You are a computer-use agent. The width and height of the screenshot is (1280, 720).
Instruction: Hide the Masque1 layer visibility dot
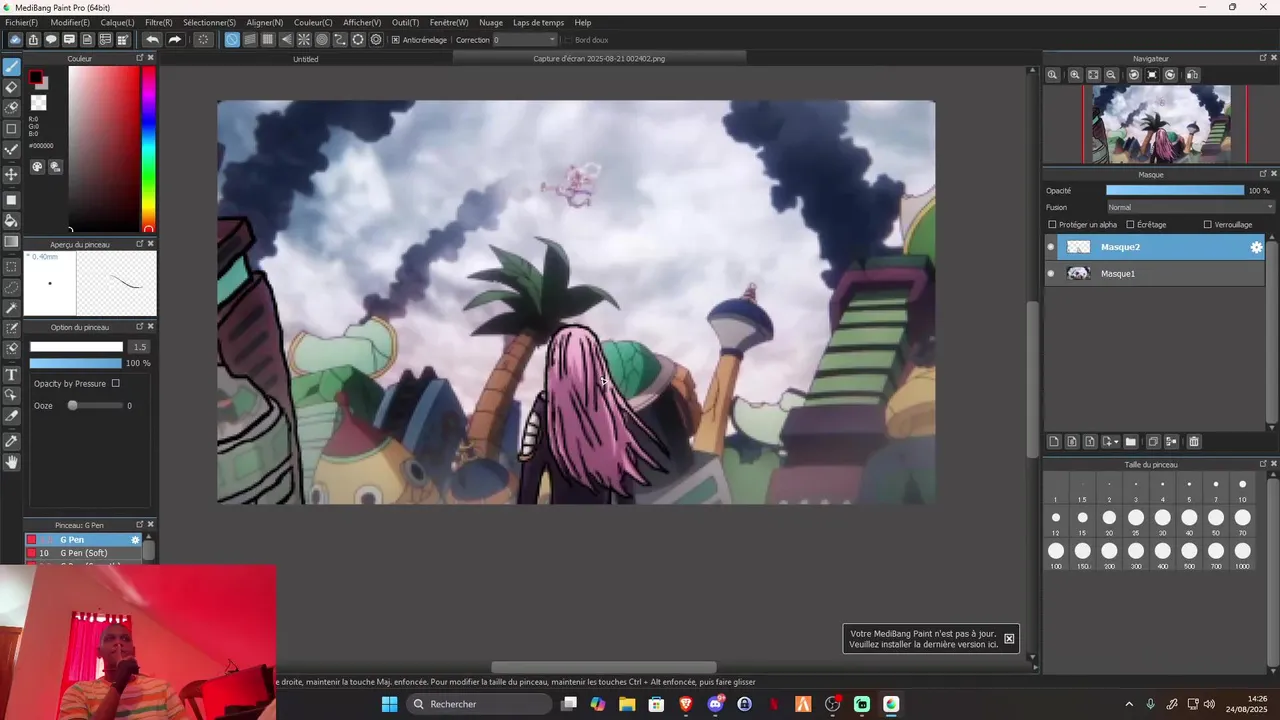pos(1050,274)
